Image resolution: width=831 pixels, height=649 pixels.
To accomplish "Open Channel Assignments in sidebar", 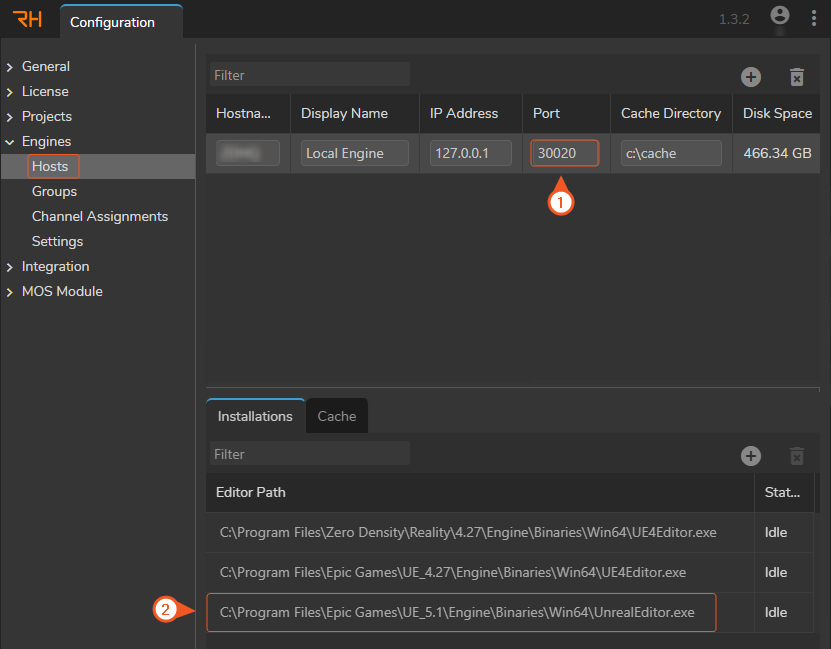I will [x=100, y=216].
